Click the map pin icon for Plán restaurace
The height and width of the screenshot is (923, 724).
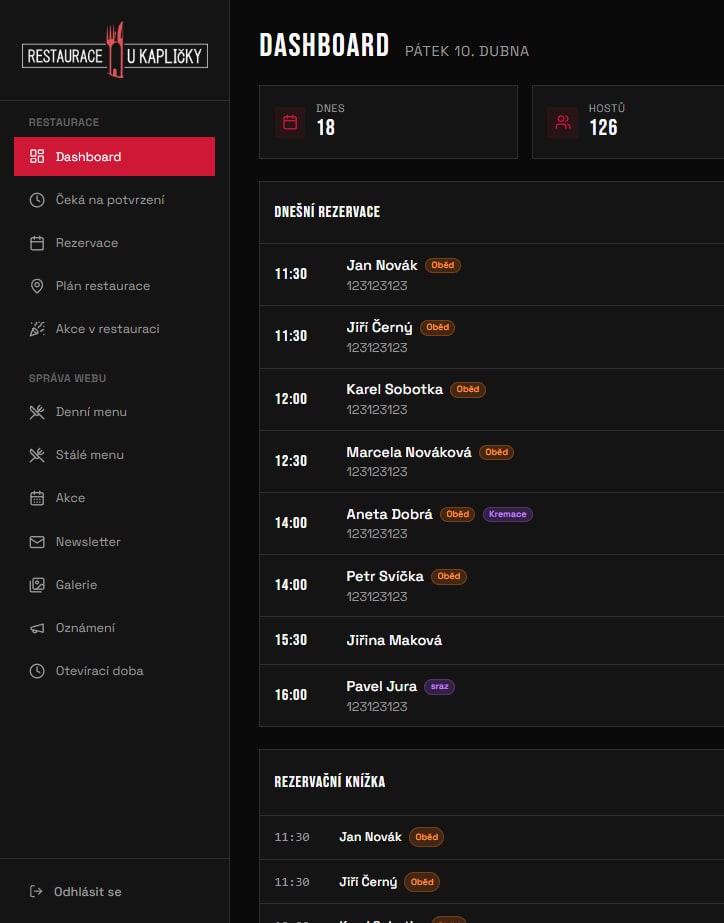37,286
